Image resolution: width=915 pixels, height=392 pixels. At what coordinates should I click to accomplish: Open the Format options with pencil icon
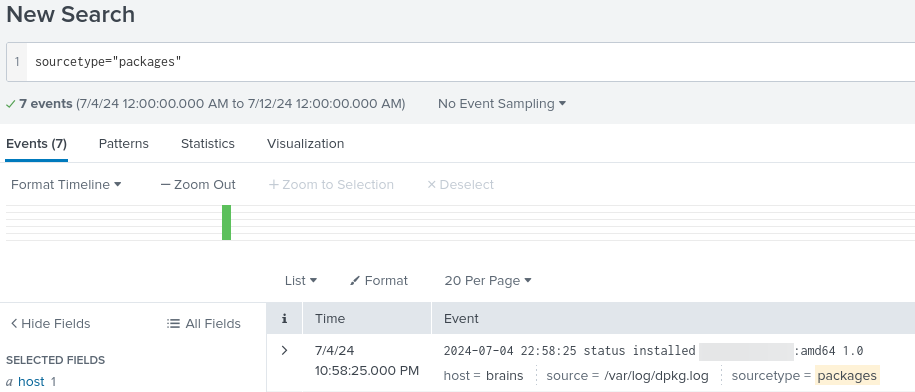click(x=379, y=281)
